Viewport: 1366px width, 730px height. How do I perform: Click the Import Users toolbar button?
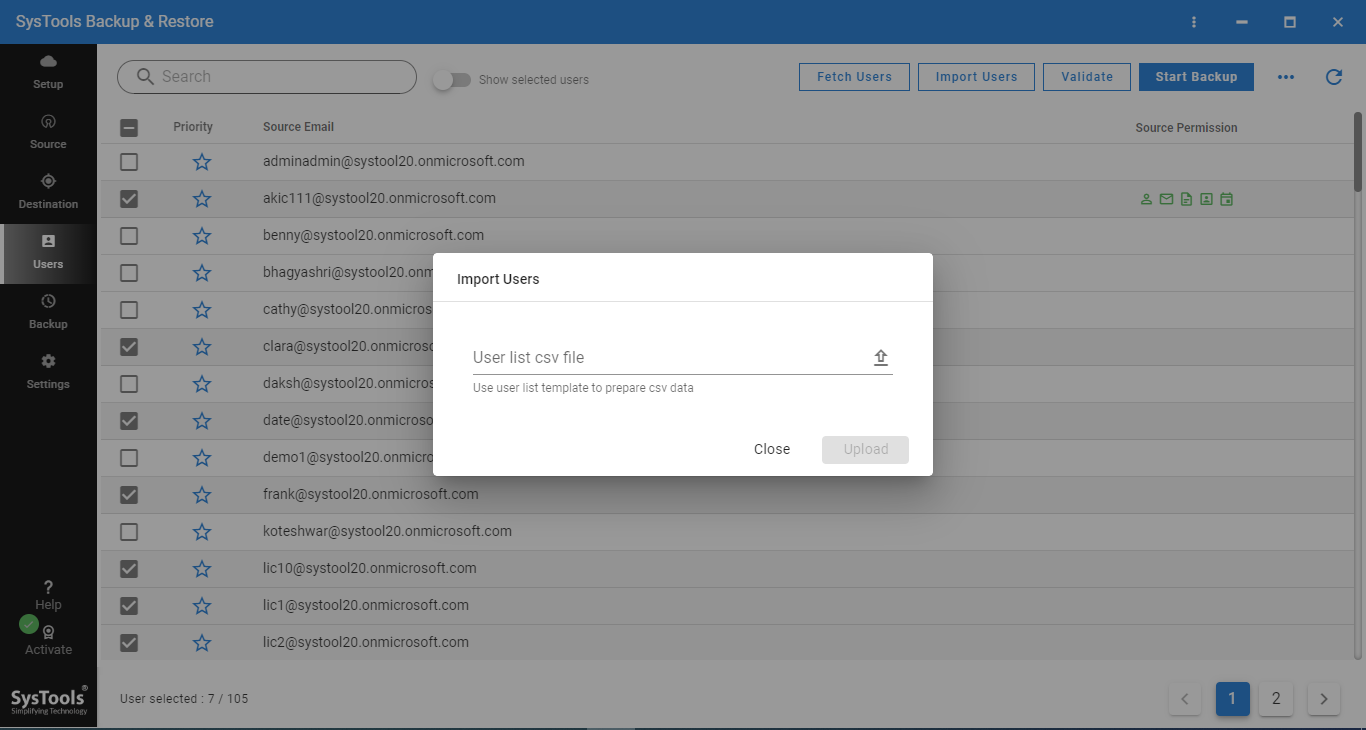coord(976,77)
